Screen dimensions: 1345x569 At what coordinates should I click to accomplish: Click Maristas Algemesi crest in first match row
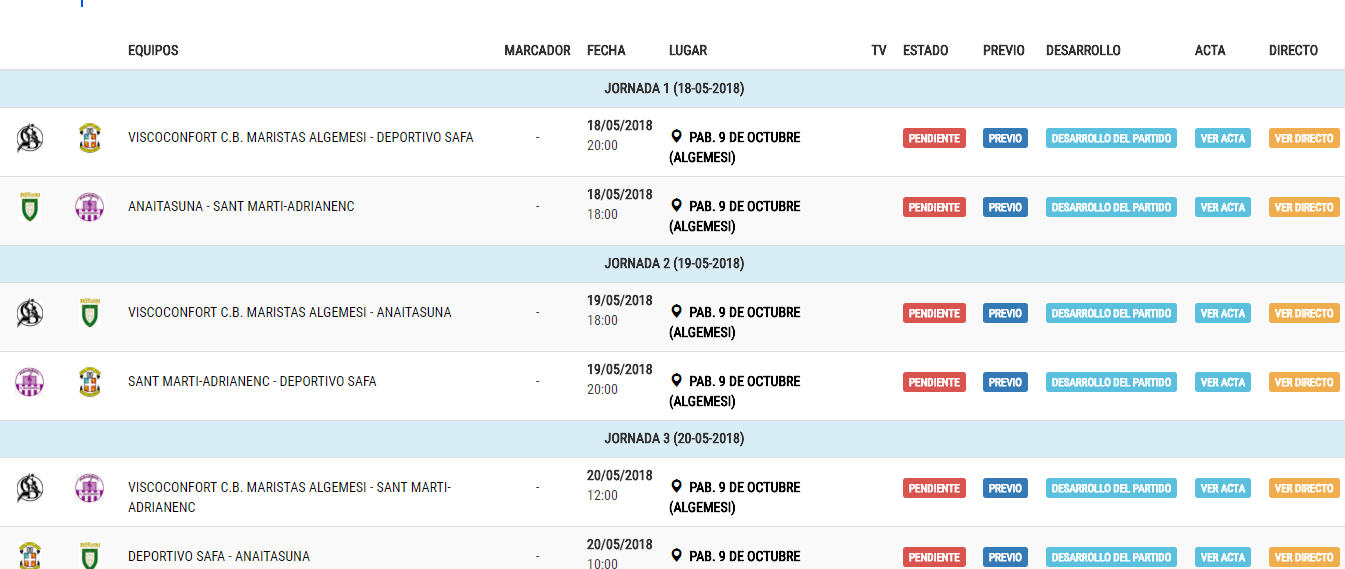[x=30, y=138]
